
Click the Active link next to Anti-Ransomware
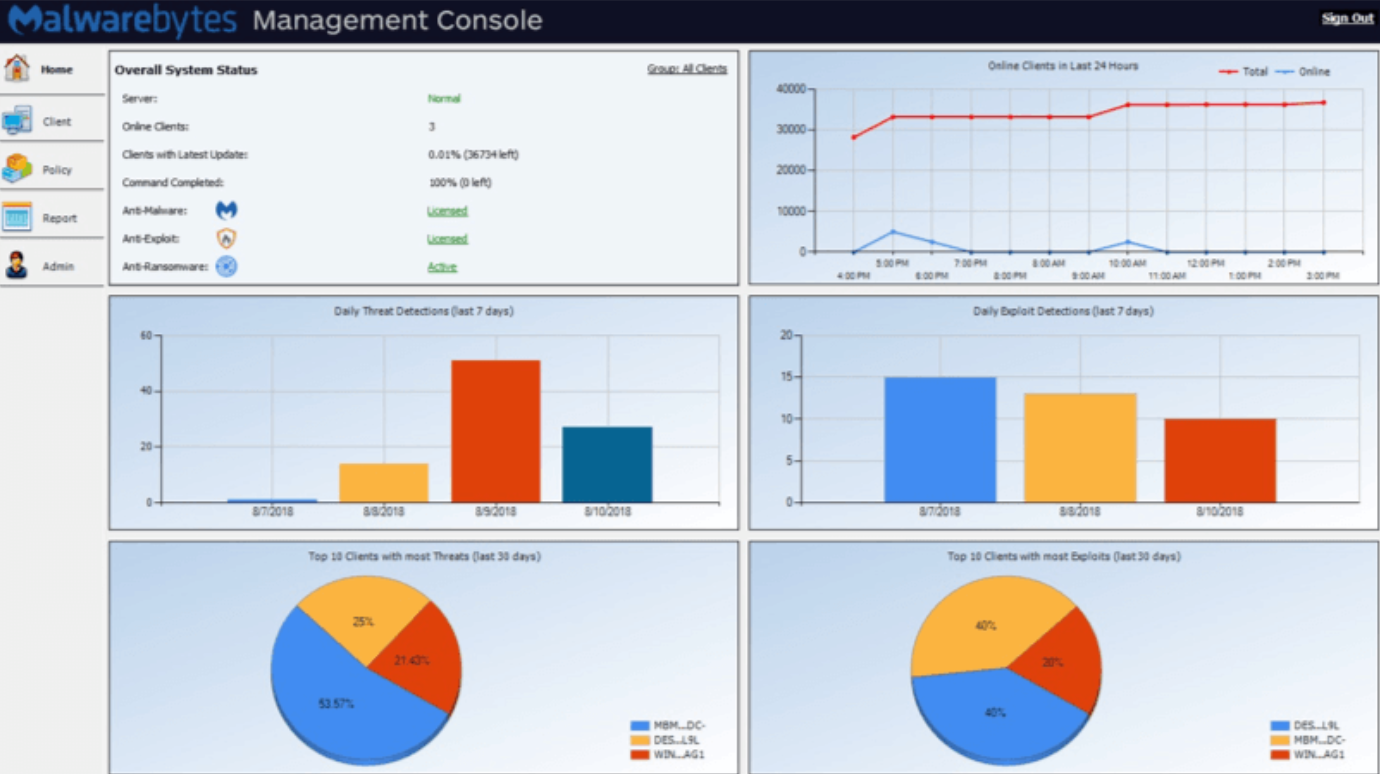[444, 266]
